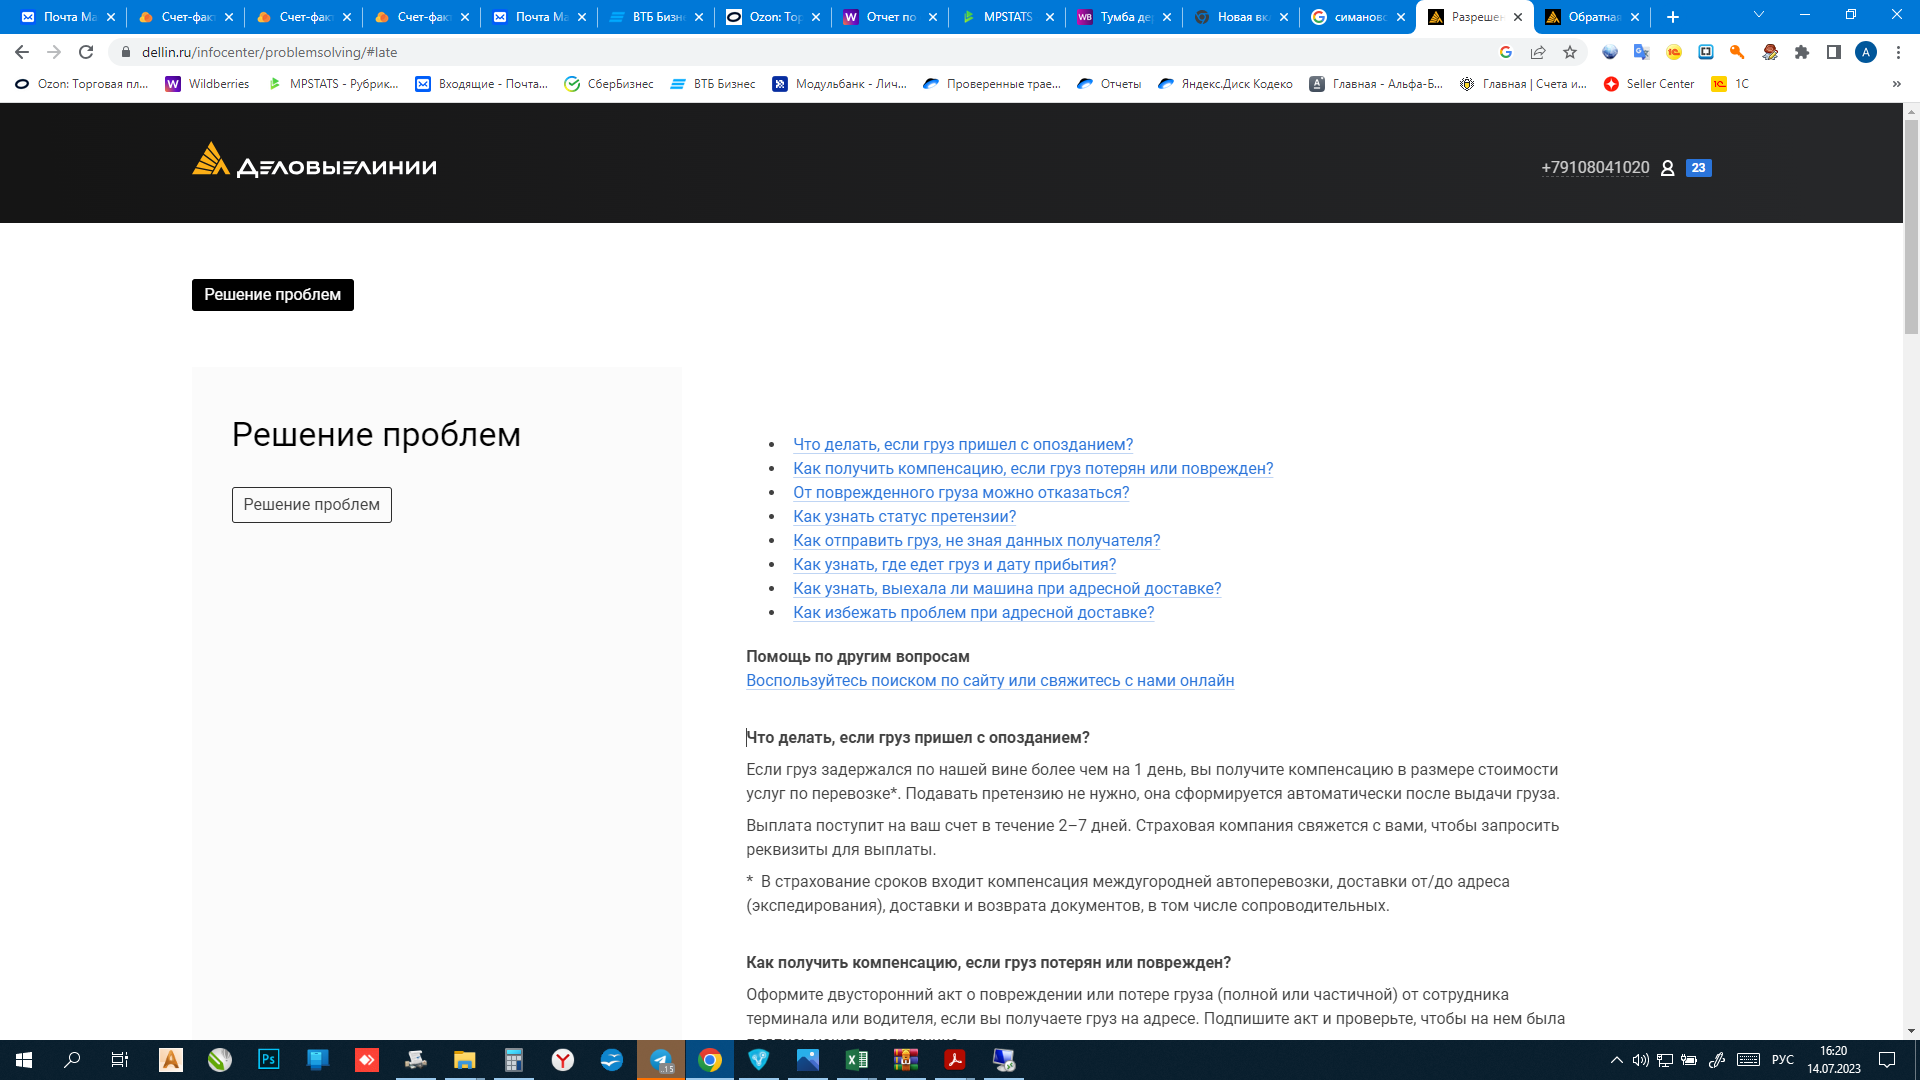This screenshot has height=1080, width=1920.
Task: Open the blue brackets extension icon
Action: point(1706,52)
